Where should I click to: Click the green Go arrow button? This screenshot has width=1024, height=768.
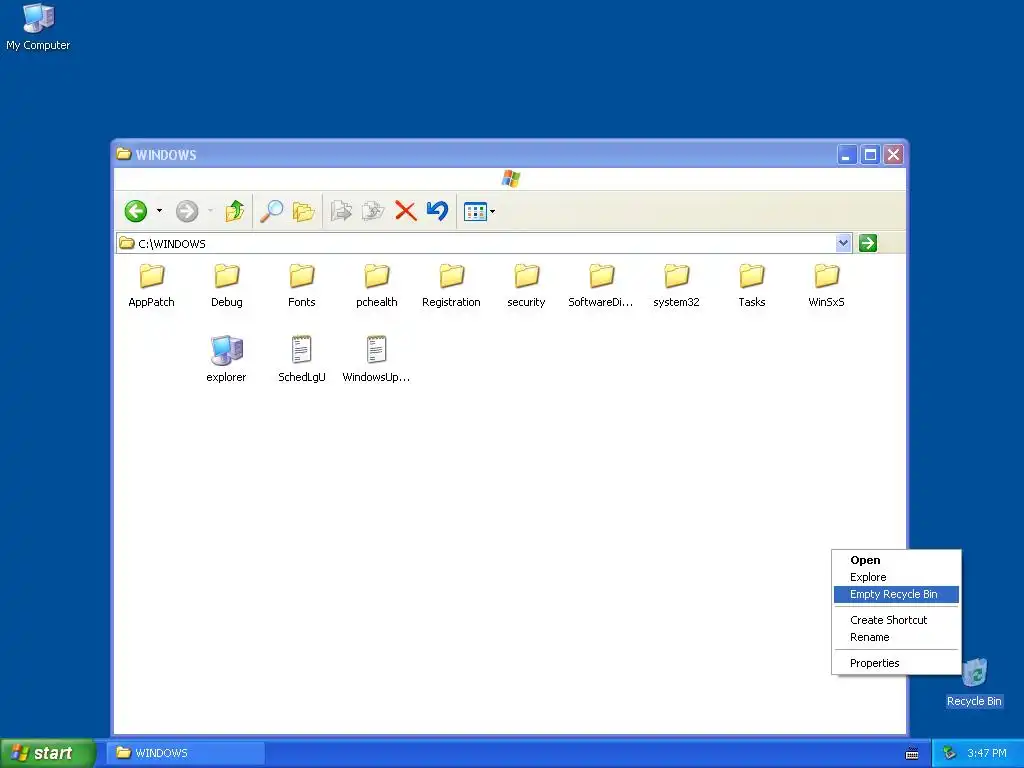tap(867, 243)
